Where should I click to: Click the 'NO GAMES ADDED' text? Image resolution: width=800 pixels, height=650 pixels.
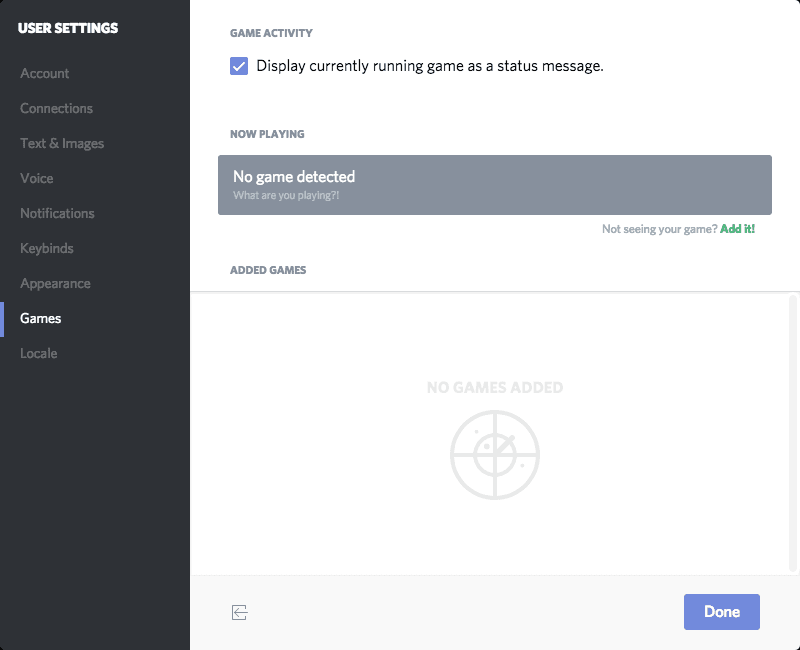494,387
